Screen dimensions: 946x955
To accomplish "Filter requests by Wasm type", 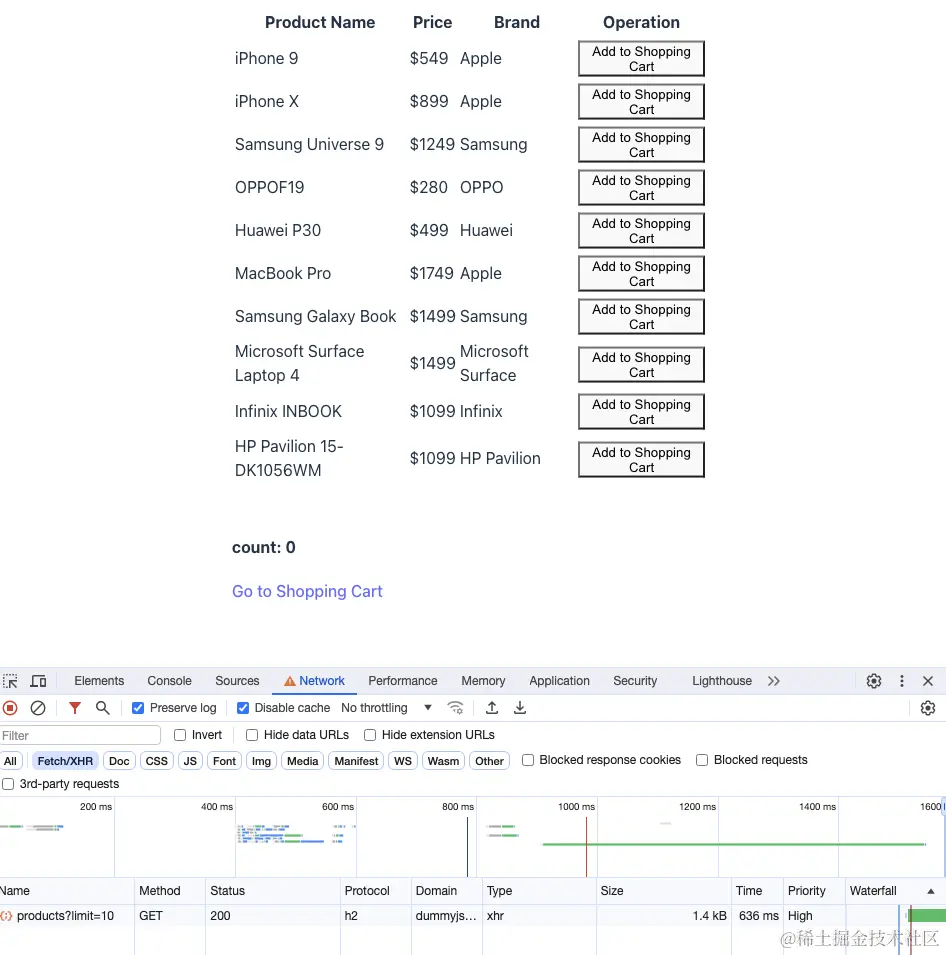I will [x=443, y=761].
